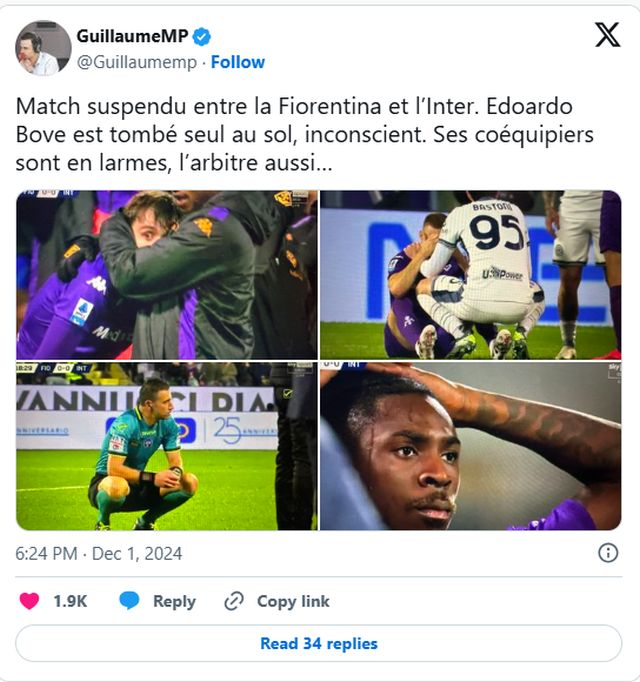Click the 1.9K likes count

[x=70, y=601]
